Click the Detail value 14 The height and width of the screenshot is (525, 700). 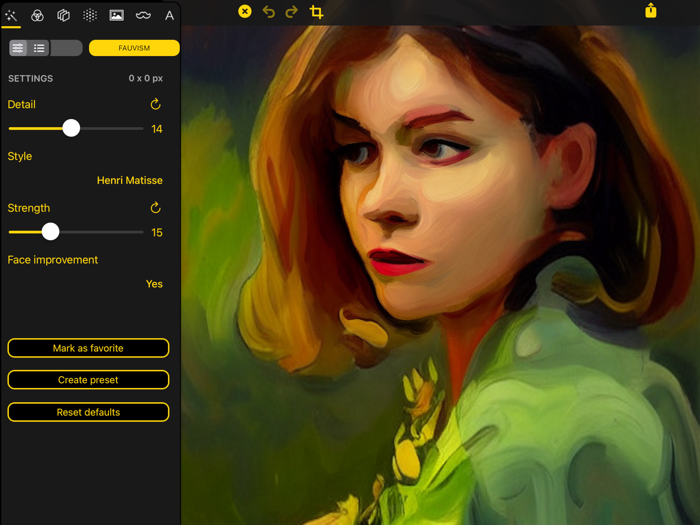point(157,129)
